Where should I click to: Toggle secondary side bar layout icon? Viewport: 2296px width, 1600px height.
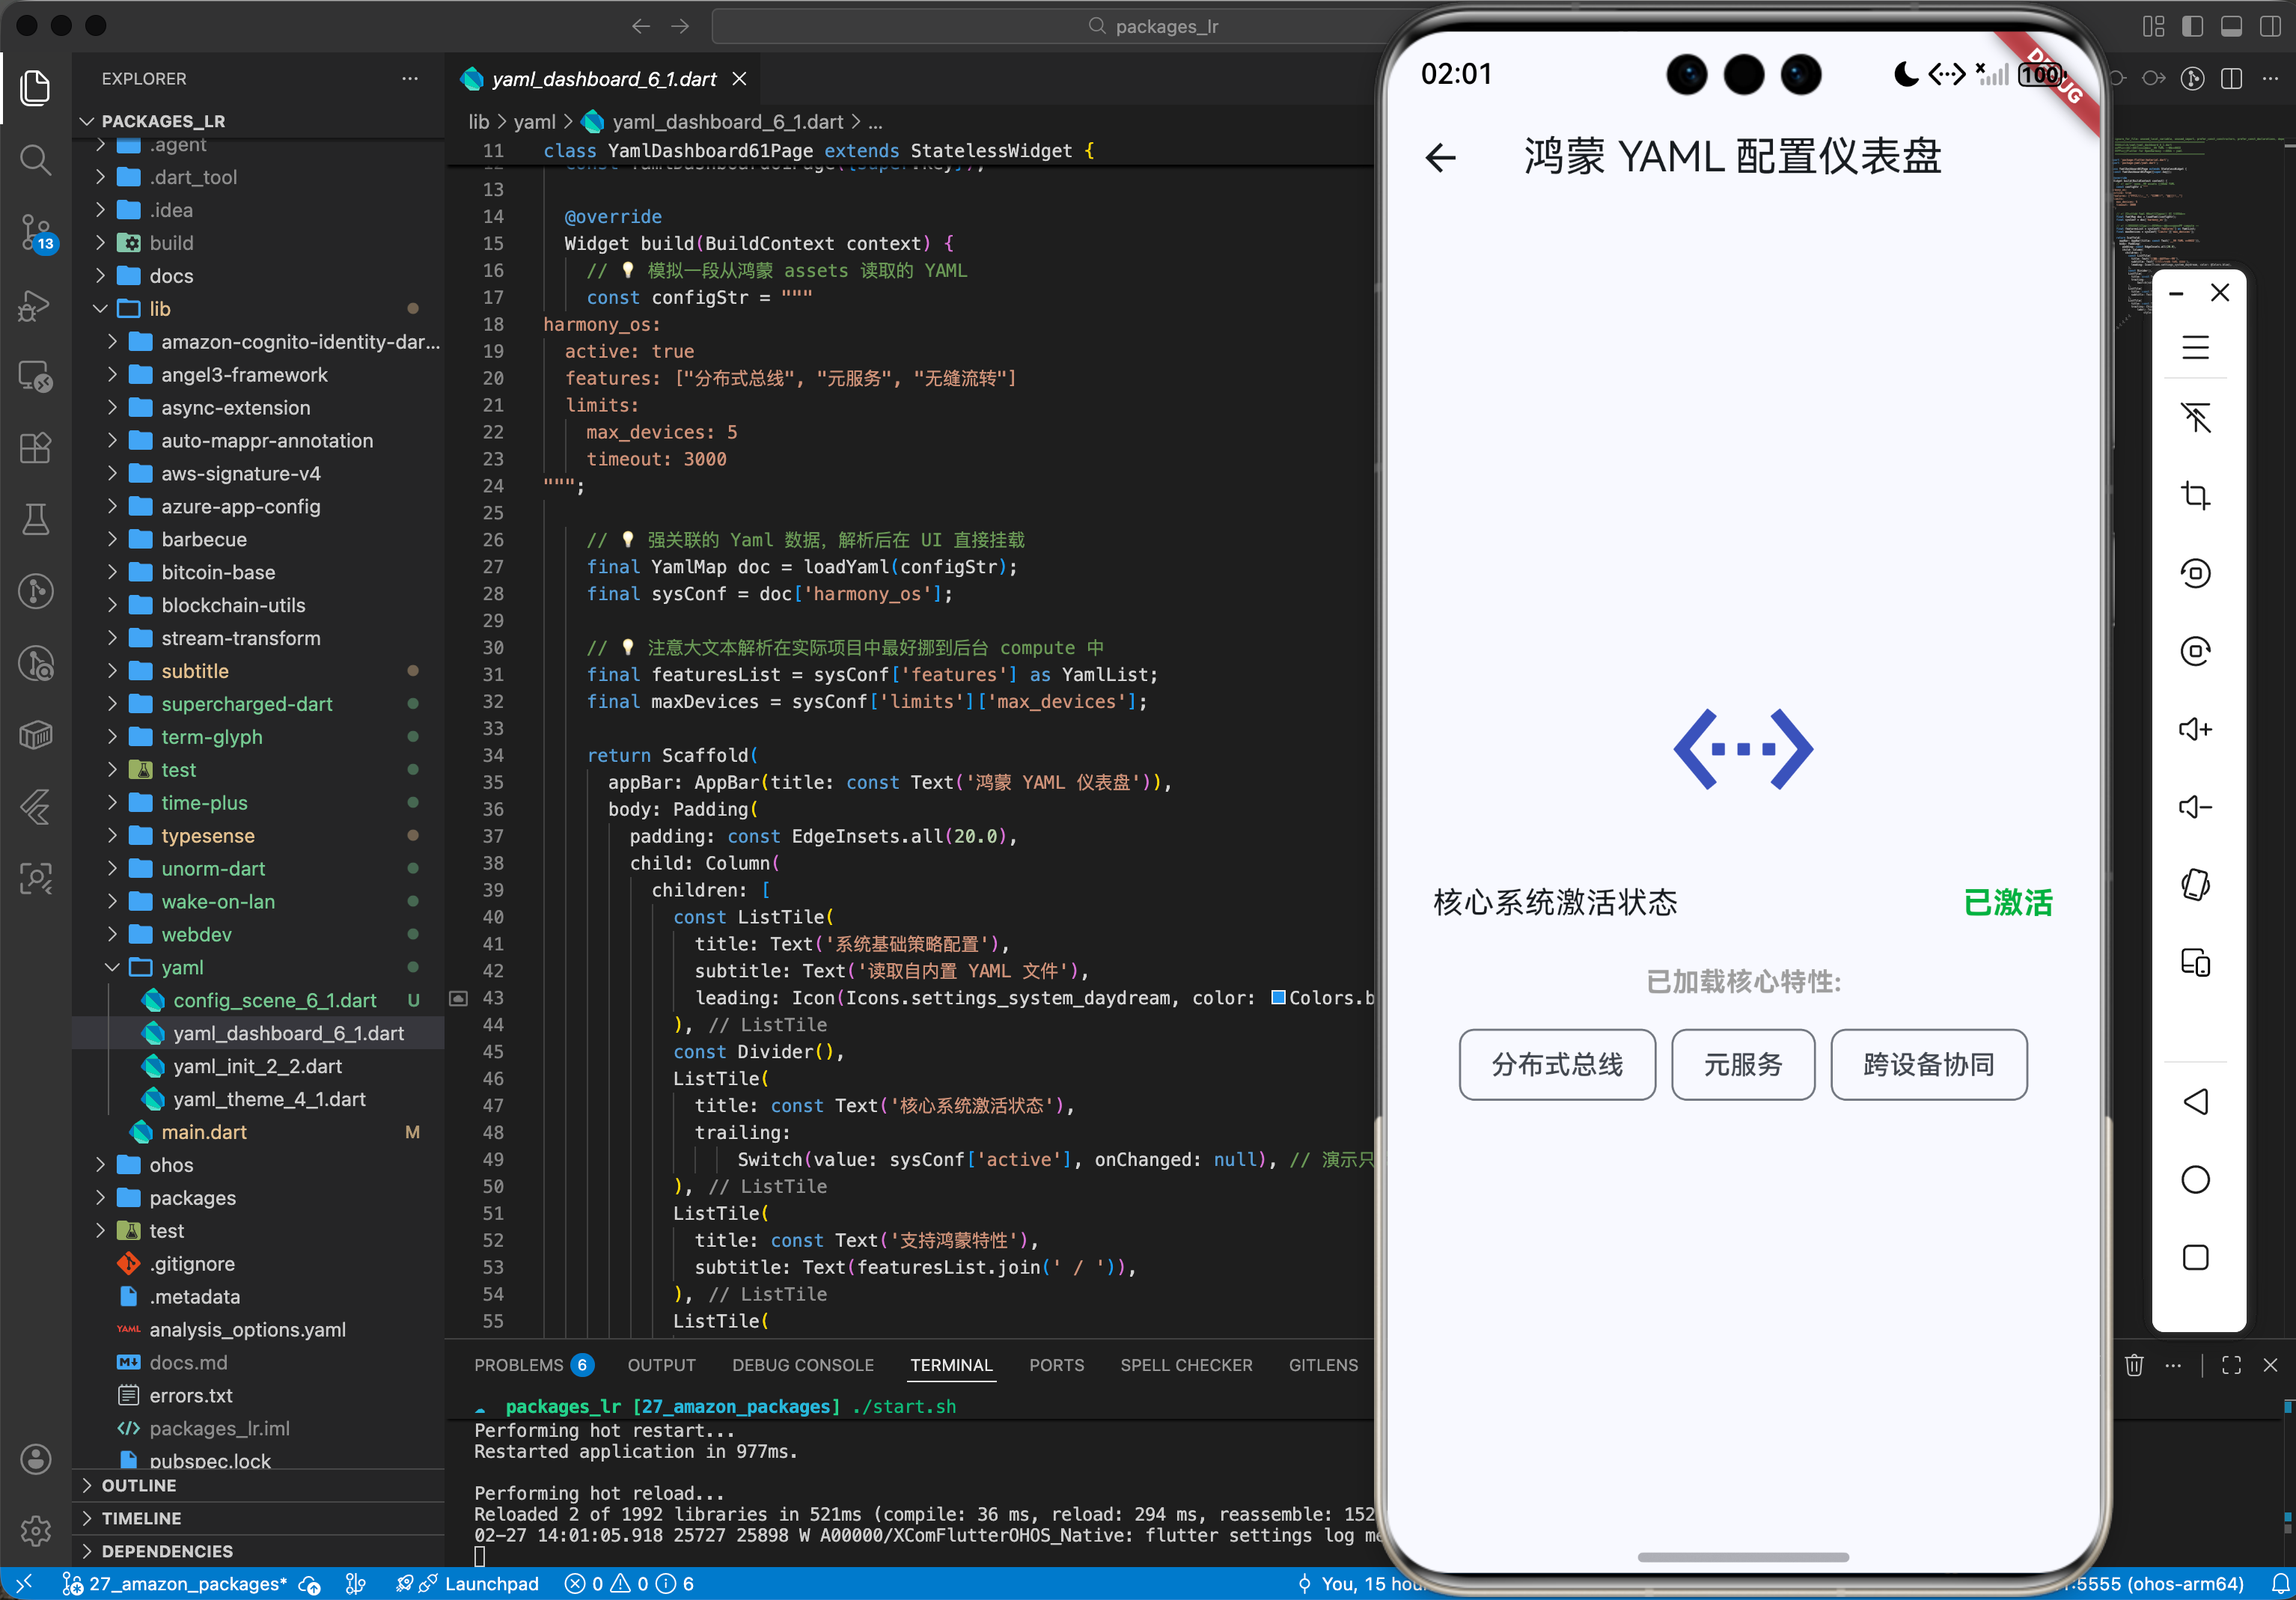click(2270, 26)
